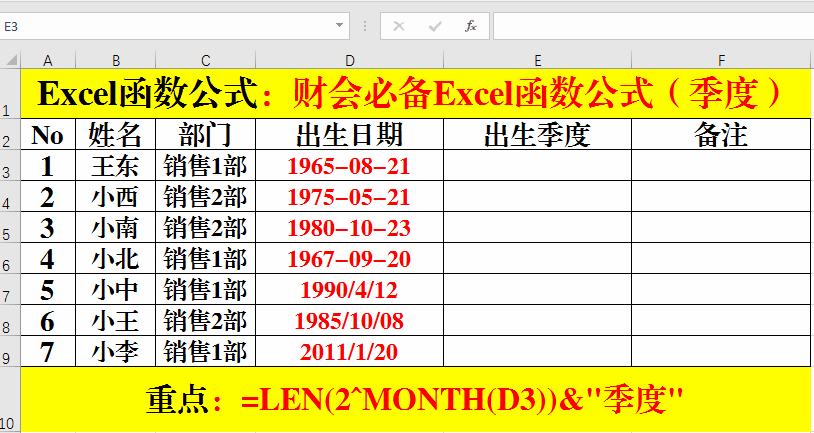The width and height of the screenshot is (814, 433).
Task: Select column D header
Action: tap(350, 60)
